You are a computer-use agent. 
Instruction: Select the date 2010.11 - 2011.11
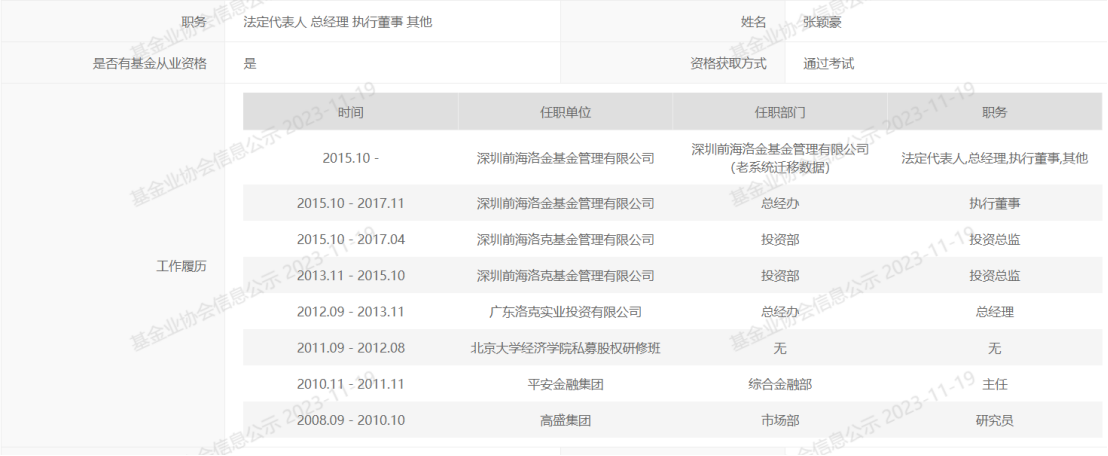[x=350, y=385]
